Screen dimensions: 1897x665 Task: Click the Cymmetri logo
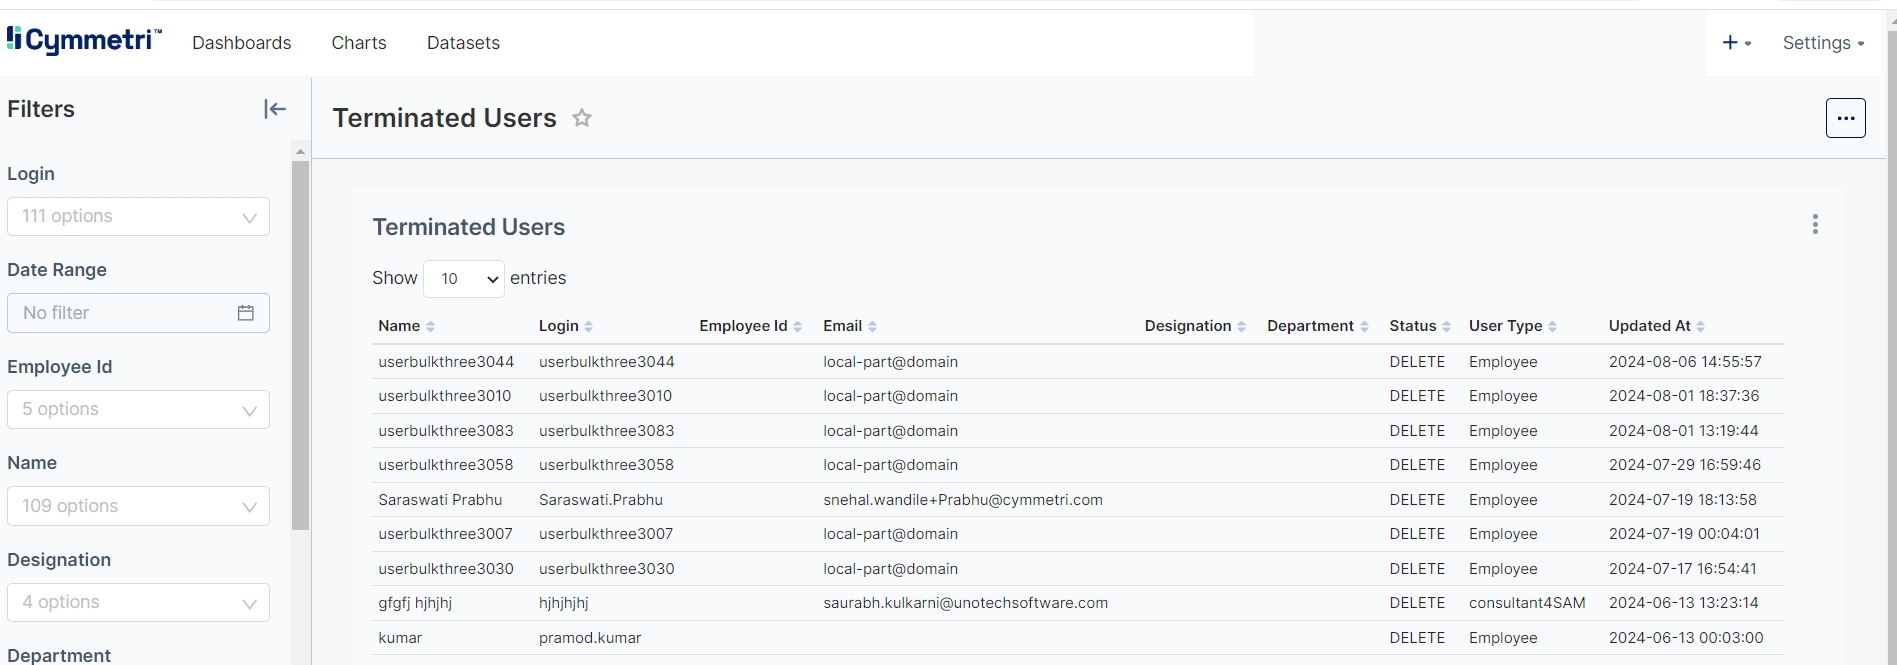pos(84,40)
